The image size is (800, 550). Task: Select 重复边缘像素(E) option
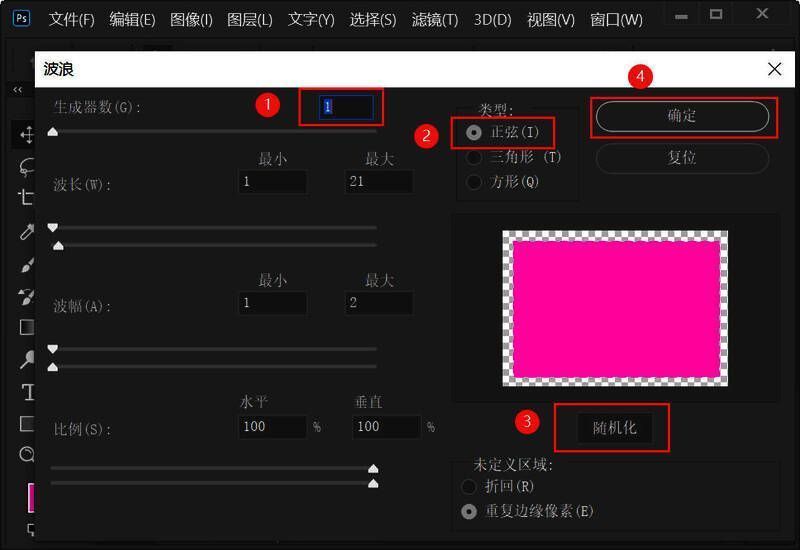point(527,511)
